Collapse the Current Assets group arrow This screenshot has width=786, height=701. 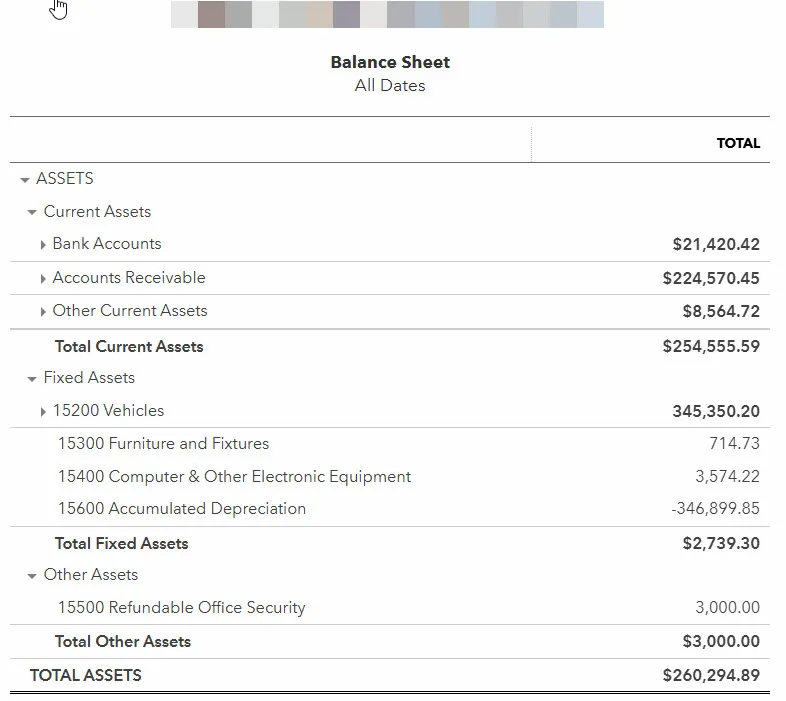[32, 213]
